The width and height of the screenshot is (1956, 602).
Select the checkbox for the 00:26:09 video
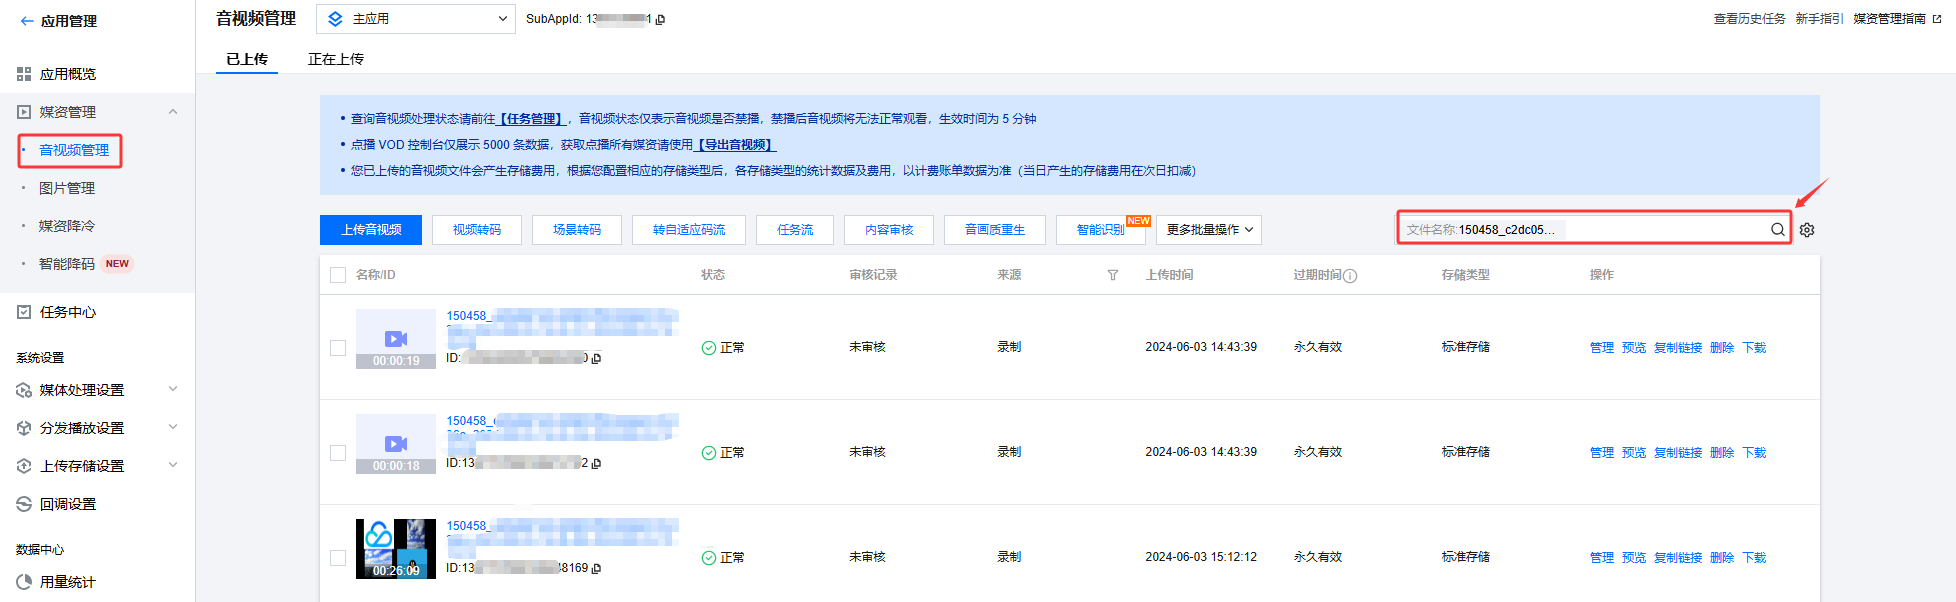click(338, 558)
